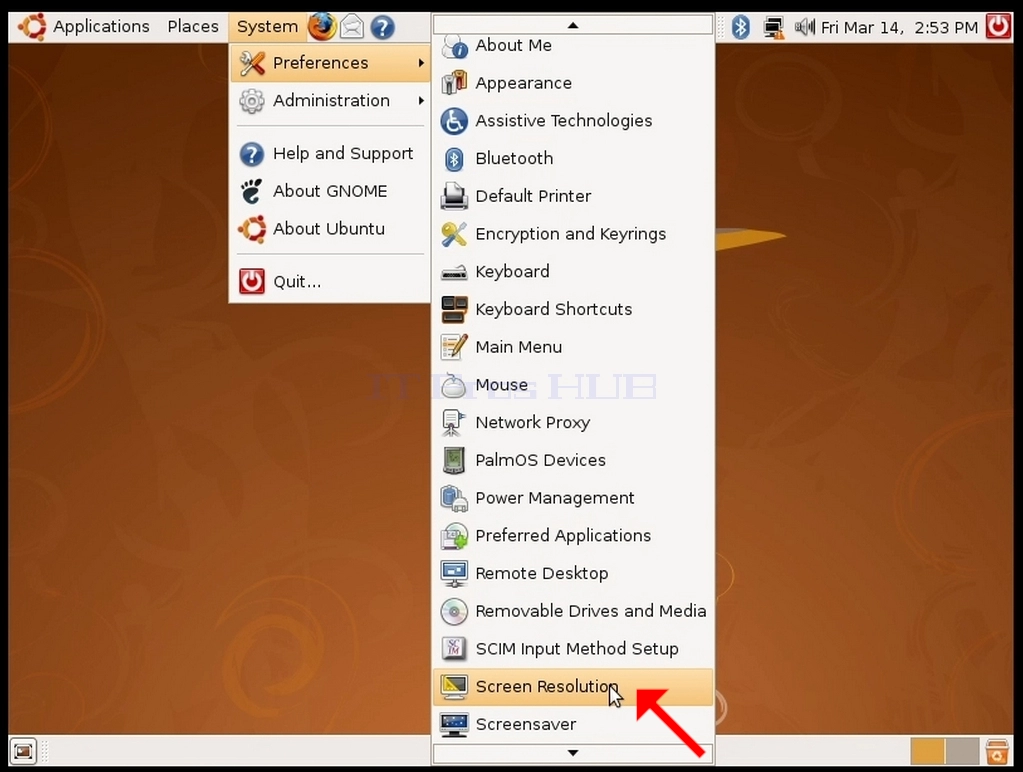Click the Preferred Applications icon
1023x772 pixels.
[454, 536]
